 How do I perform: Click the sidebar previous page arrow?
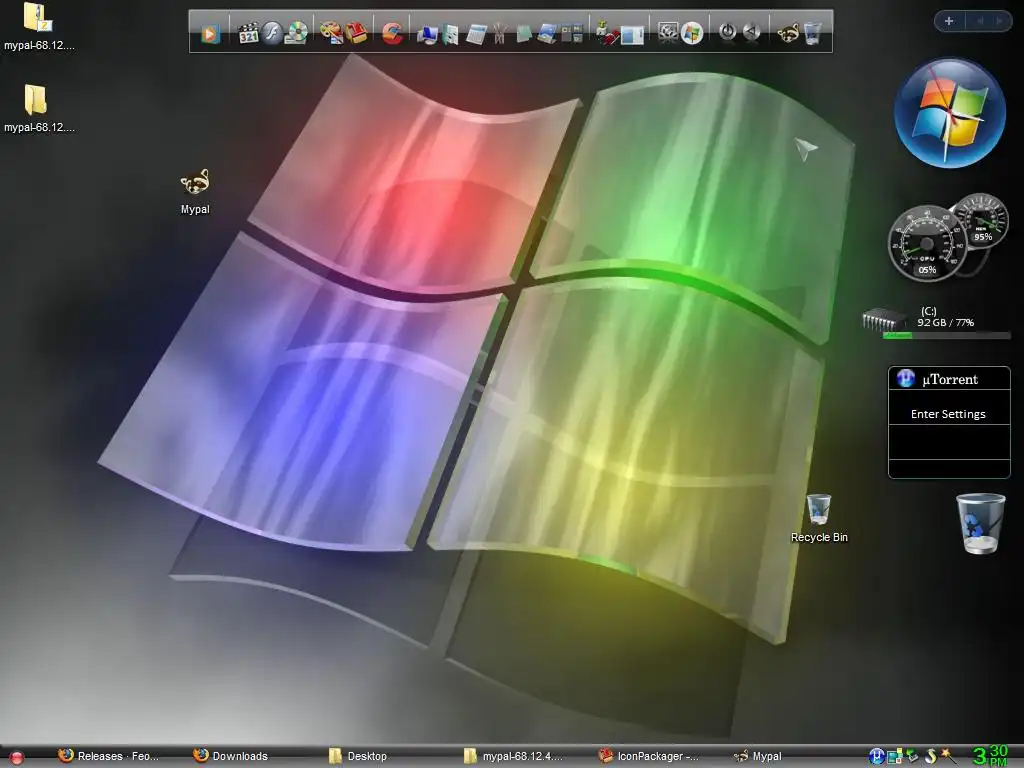click(980, 21)
